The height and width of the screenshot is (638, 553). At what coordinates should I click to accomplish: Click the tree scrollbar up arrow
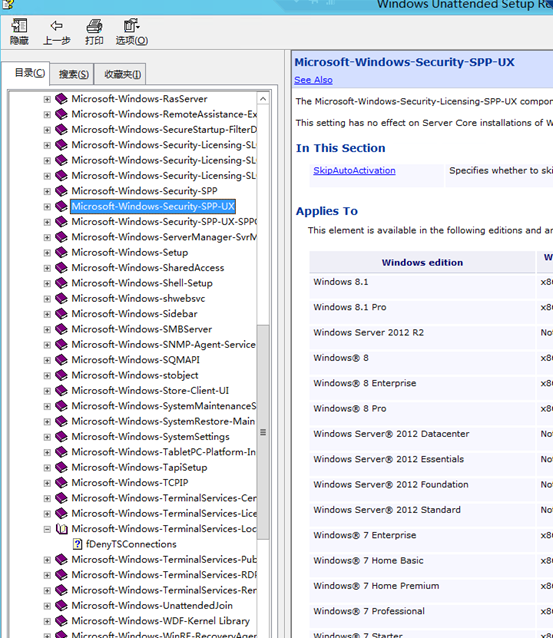tap(263, 99)
